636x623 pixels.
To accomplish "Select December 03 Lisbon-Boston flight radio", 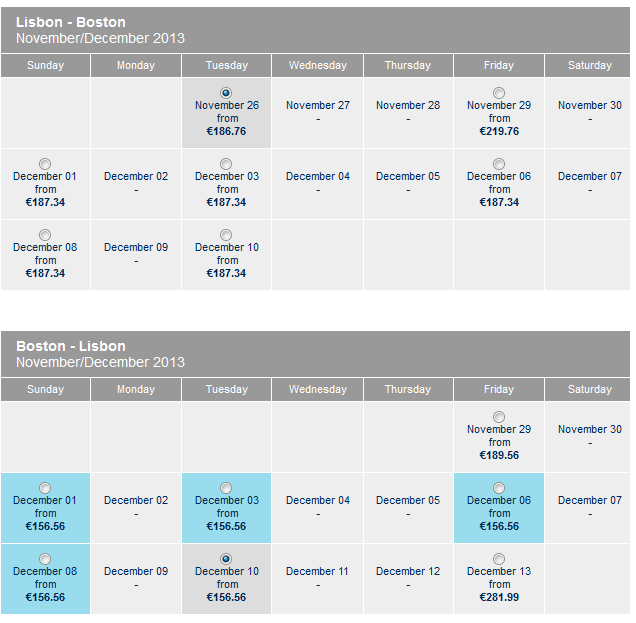I will pos(226,164).
